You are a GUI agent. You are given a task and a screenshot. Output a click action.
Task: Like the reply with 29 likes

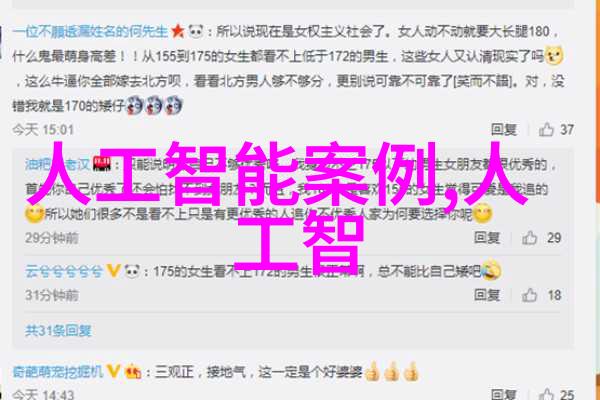(530, 238)
